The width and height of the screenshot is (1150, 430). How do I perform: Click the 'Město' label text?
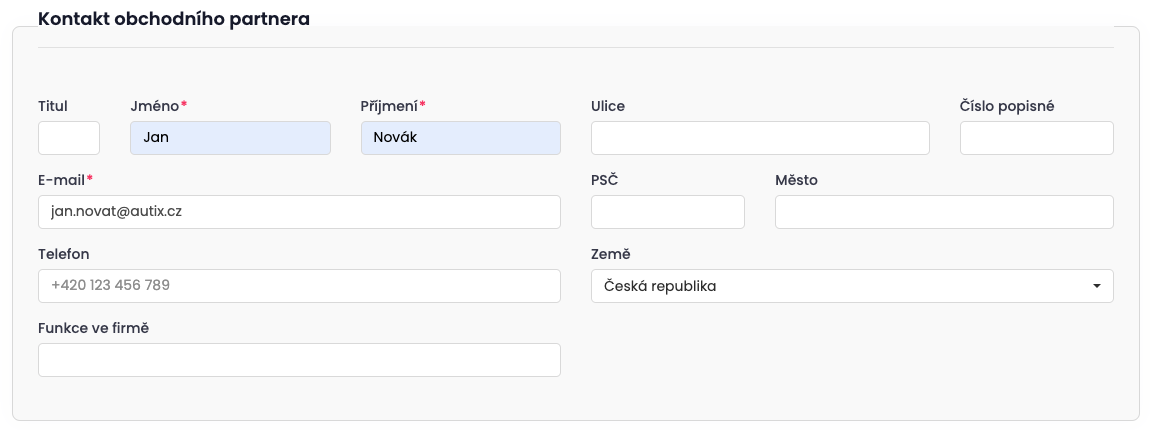coord(796,180)
